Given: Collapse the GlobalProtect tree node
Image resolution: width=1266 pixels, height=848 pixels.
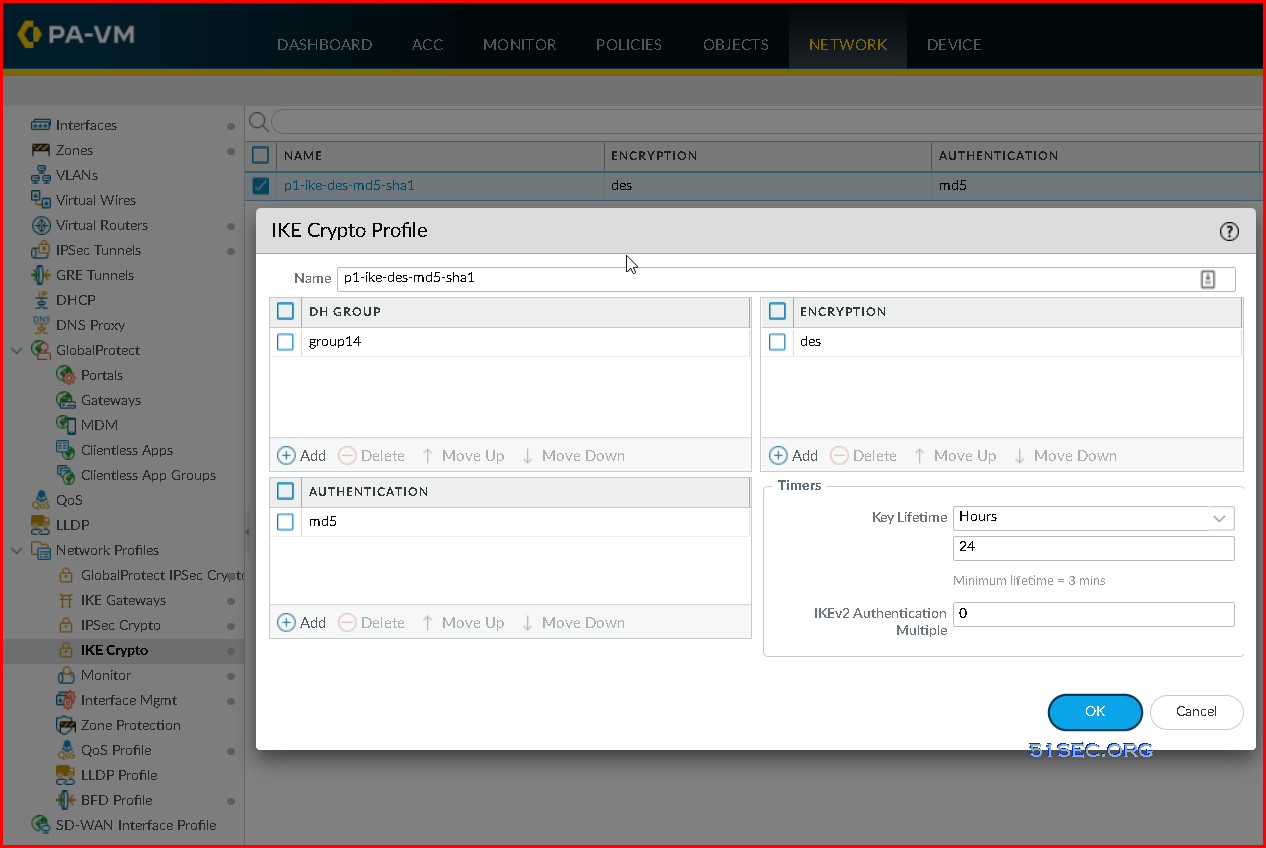Looking at the screenshot, I should tap(16, 350).
